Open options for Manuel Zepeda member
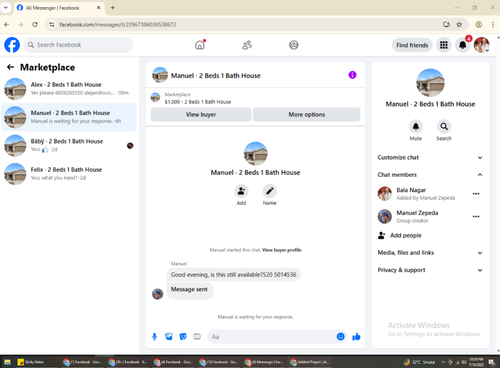The width and height of the screenshot is (500, 368). pyautogui.click(x=476, y=217)
